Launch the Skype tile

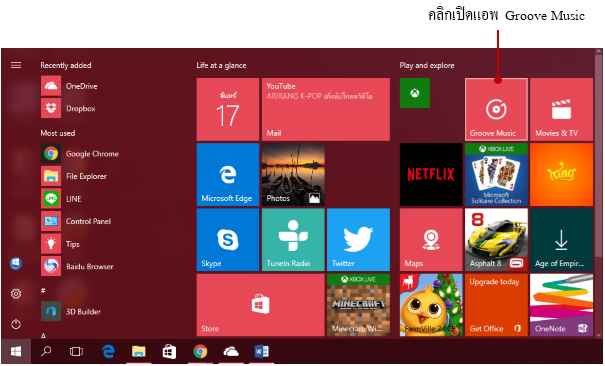point(228,240)
